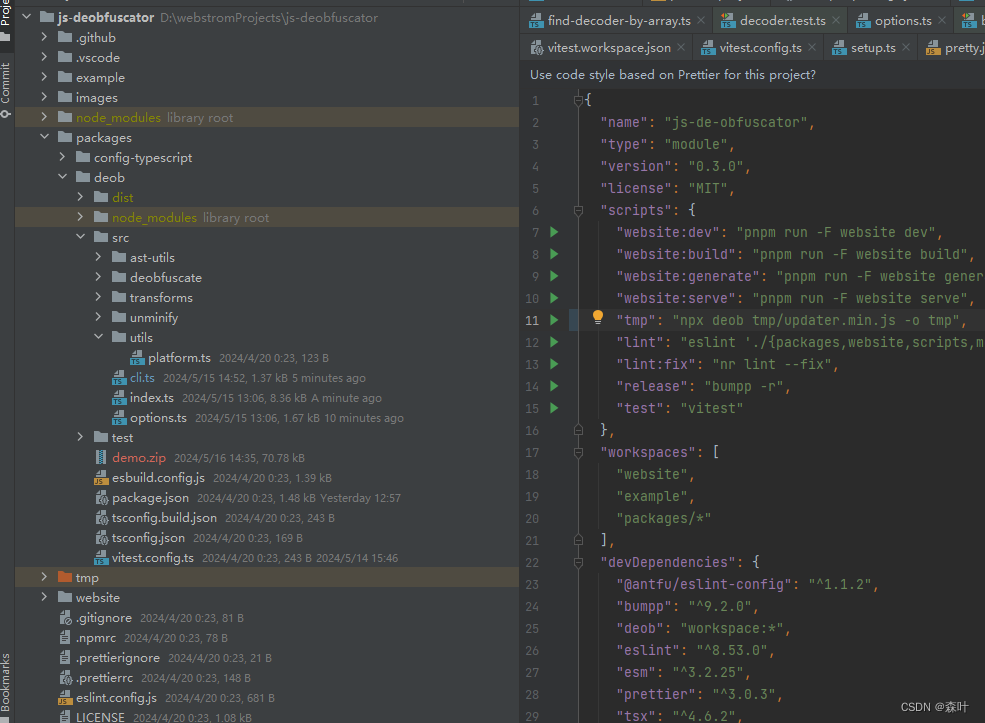Expand the dist folder
Screen dimensions: 985x723
(80, 197)
